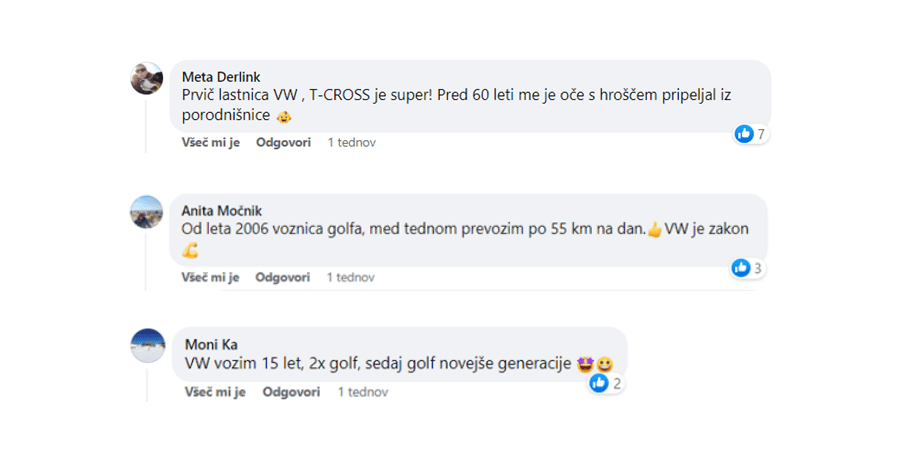
Task: Click '1 tednov' timestamp on Moni Ka's comment
Action: [x=363, y=392]
